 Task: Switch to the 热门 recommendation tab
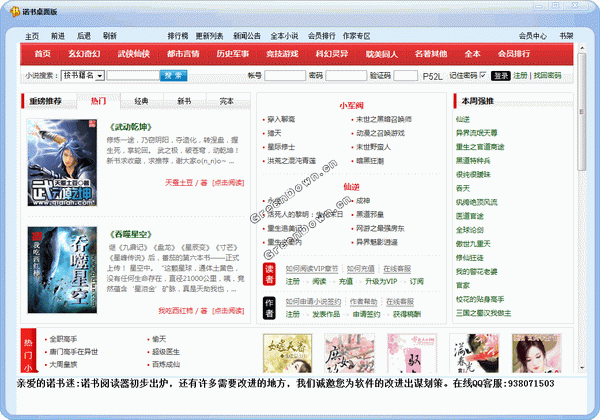pyautogui.click(x=98, y=101)
